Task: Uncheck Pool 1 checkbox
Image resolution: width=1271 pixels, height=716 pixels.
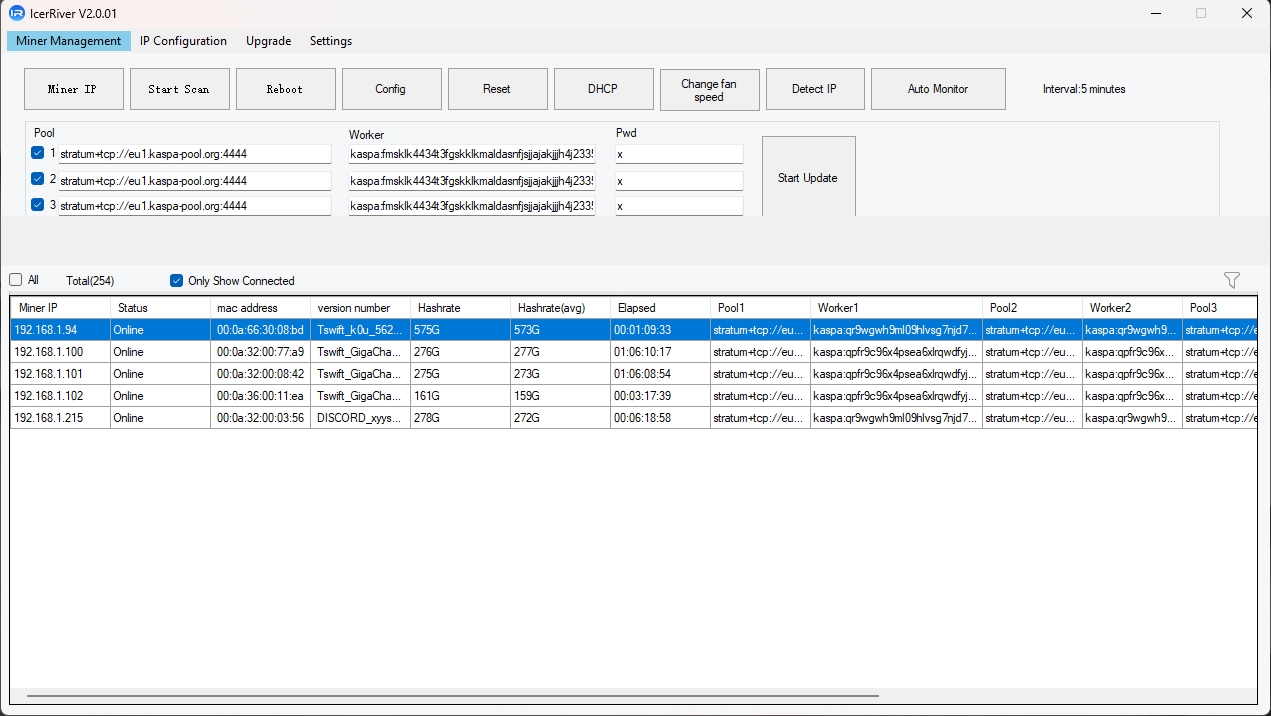Action: tap(38, 153)
